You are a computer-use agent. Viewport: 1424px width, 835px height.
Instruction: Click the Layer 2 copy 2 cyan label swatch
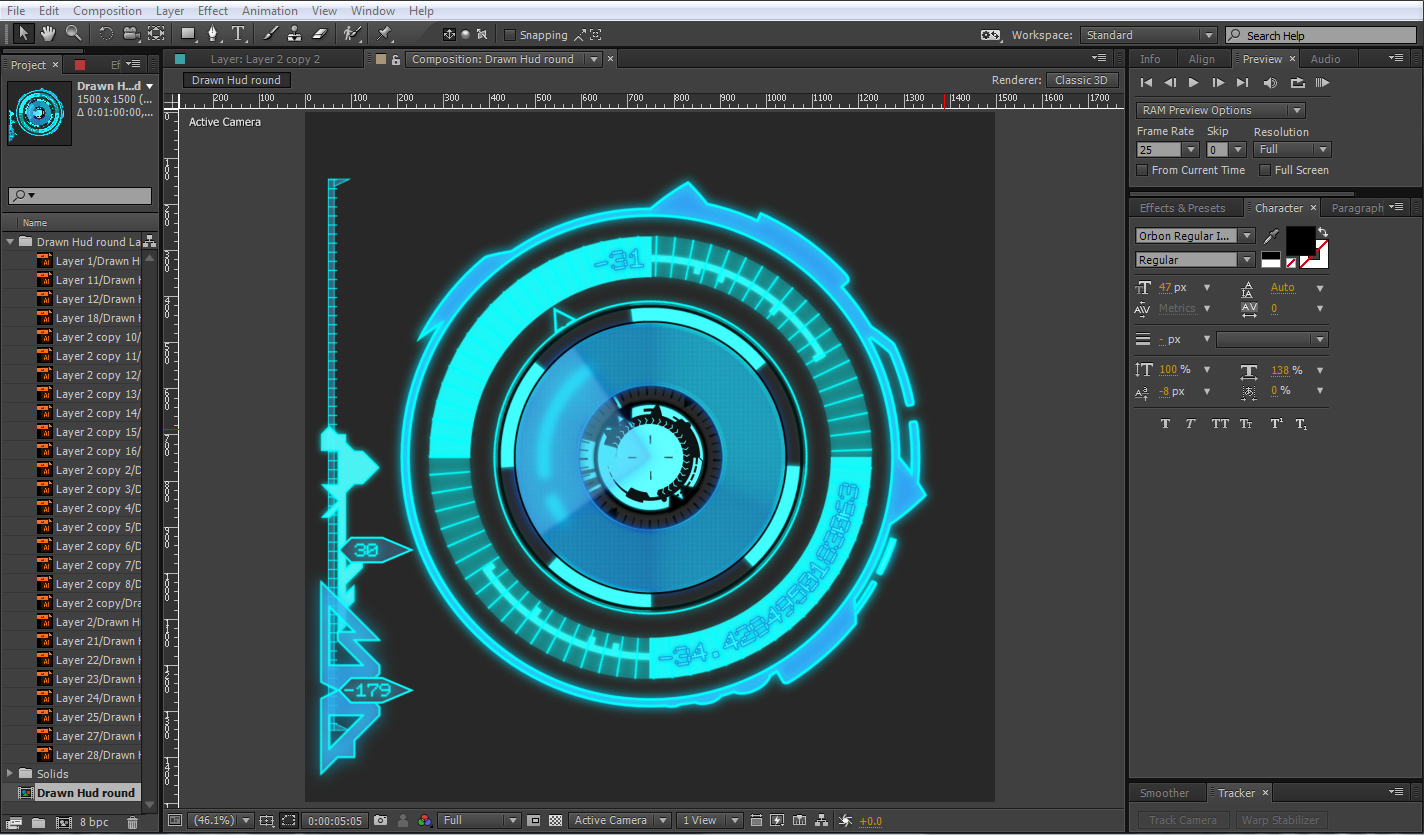click(180, 59)
